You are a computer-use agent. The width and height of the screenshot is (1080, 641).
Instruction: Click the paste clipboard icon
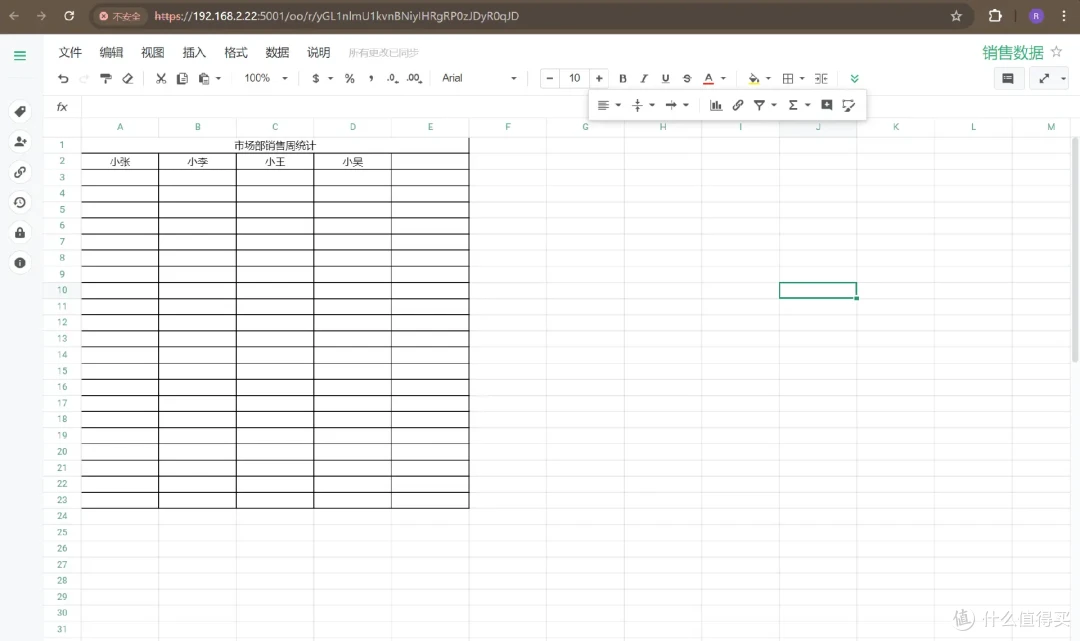[204, 78]
